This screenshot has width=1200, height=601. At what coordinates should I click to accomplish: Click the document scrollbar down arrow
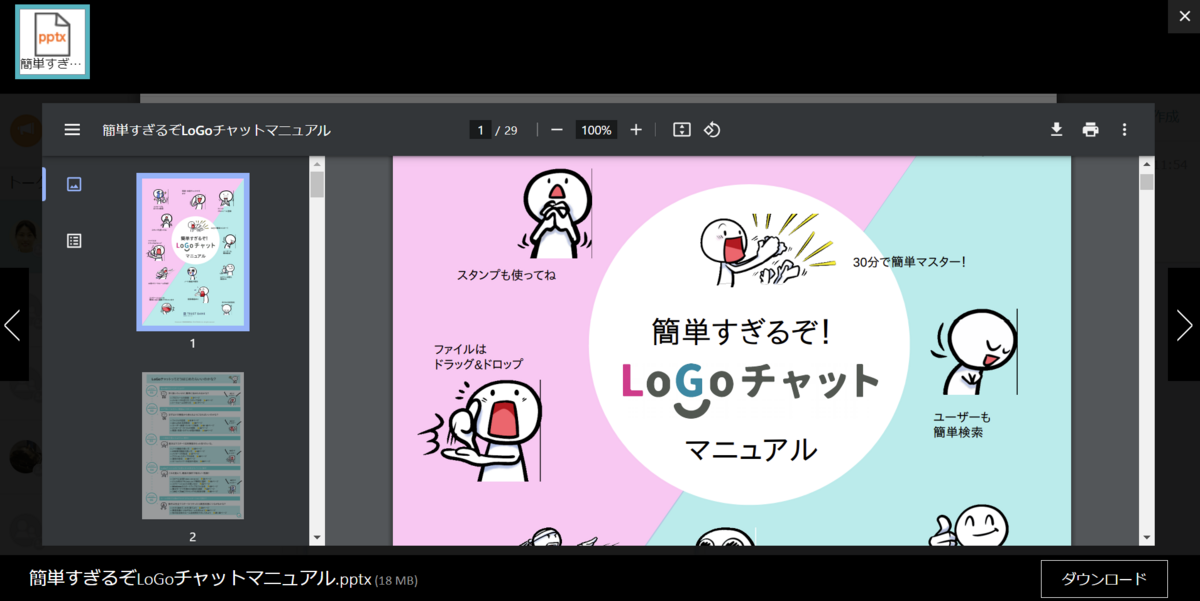coord(1147,538)
